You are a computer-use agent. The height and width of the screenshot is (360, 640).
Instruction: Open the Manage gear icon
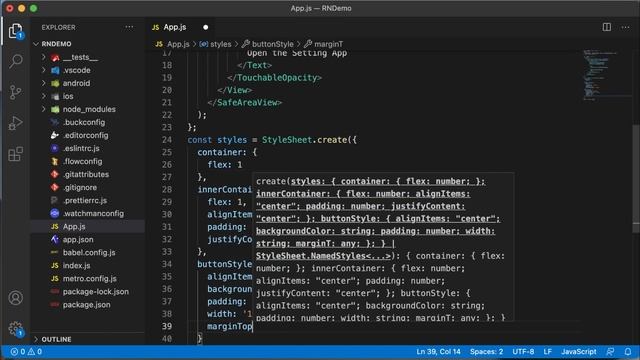coord(16,329)
